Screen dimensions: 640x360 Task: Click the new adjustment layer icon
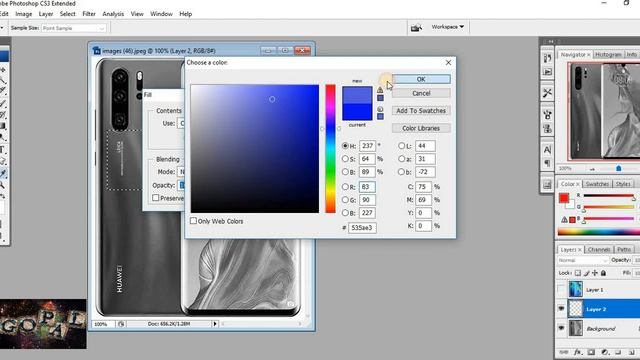click(x=604, y=352)
